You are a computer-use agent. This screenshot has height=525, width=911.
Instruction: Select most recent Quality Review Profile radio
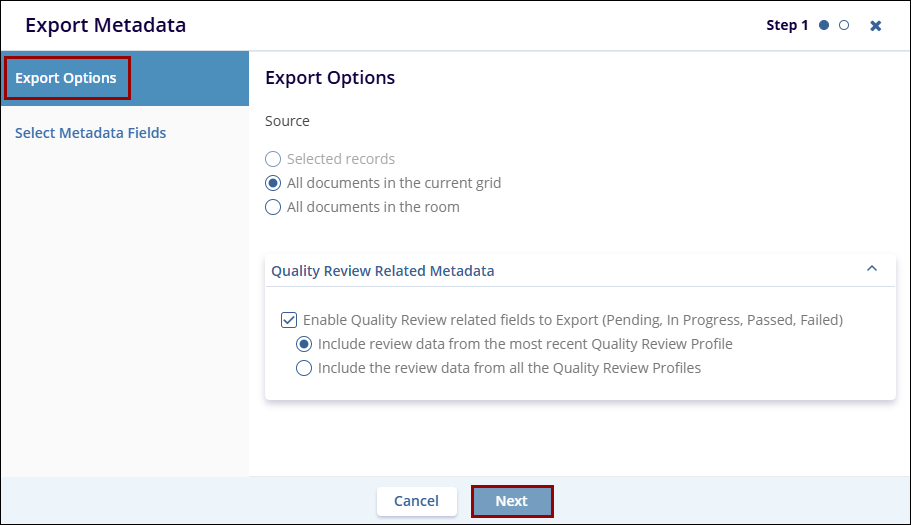304,344
